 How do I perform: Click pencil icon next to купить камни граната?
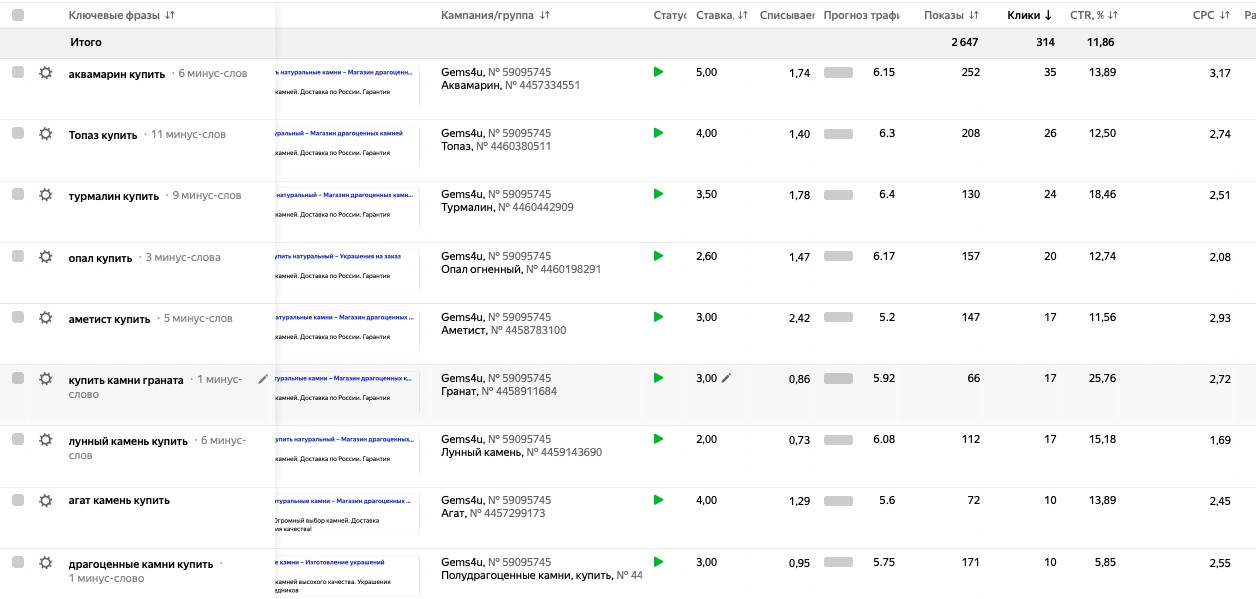pyautogui.click(x=263, y=379)
